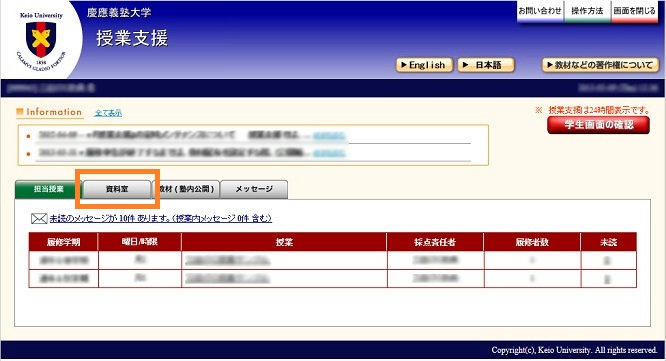
Task: Switch to the 資料室 tab
Action: pos(117,189)
